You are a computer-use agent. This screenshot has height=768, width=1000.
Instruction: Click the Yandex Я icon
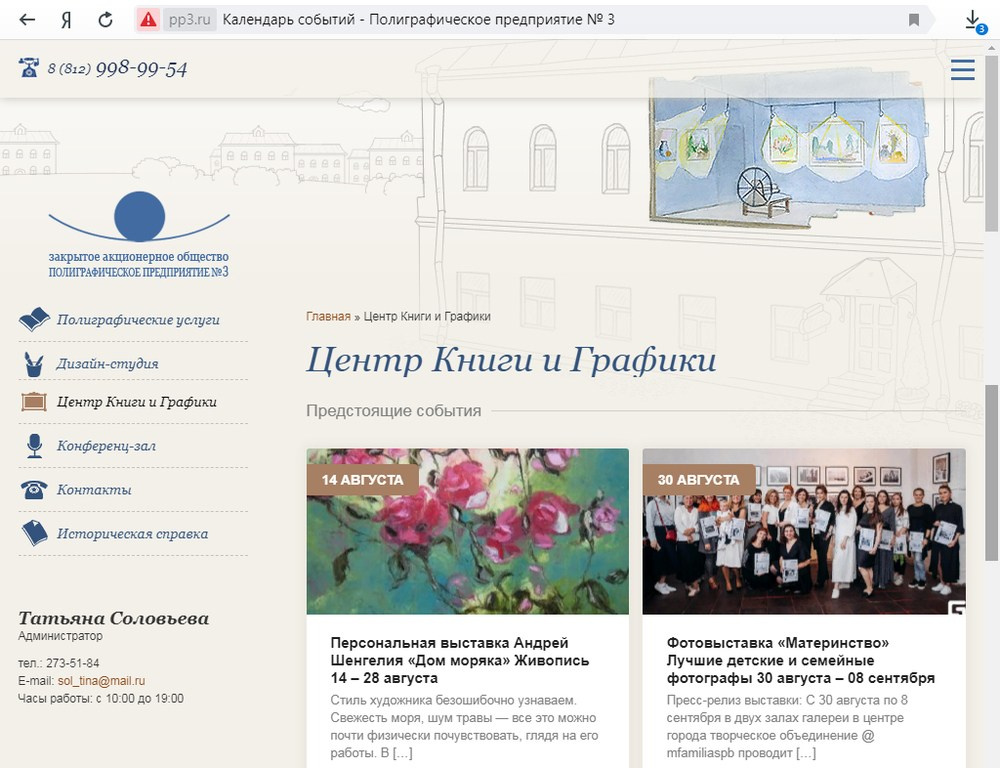[65, 18]
